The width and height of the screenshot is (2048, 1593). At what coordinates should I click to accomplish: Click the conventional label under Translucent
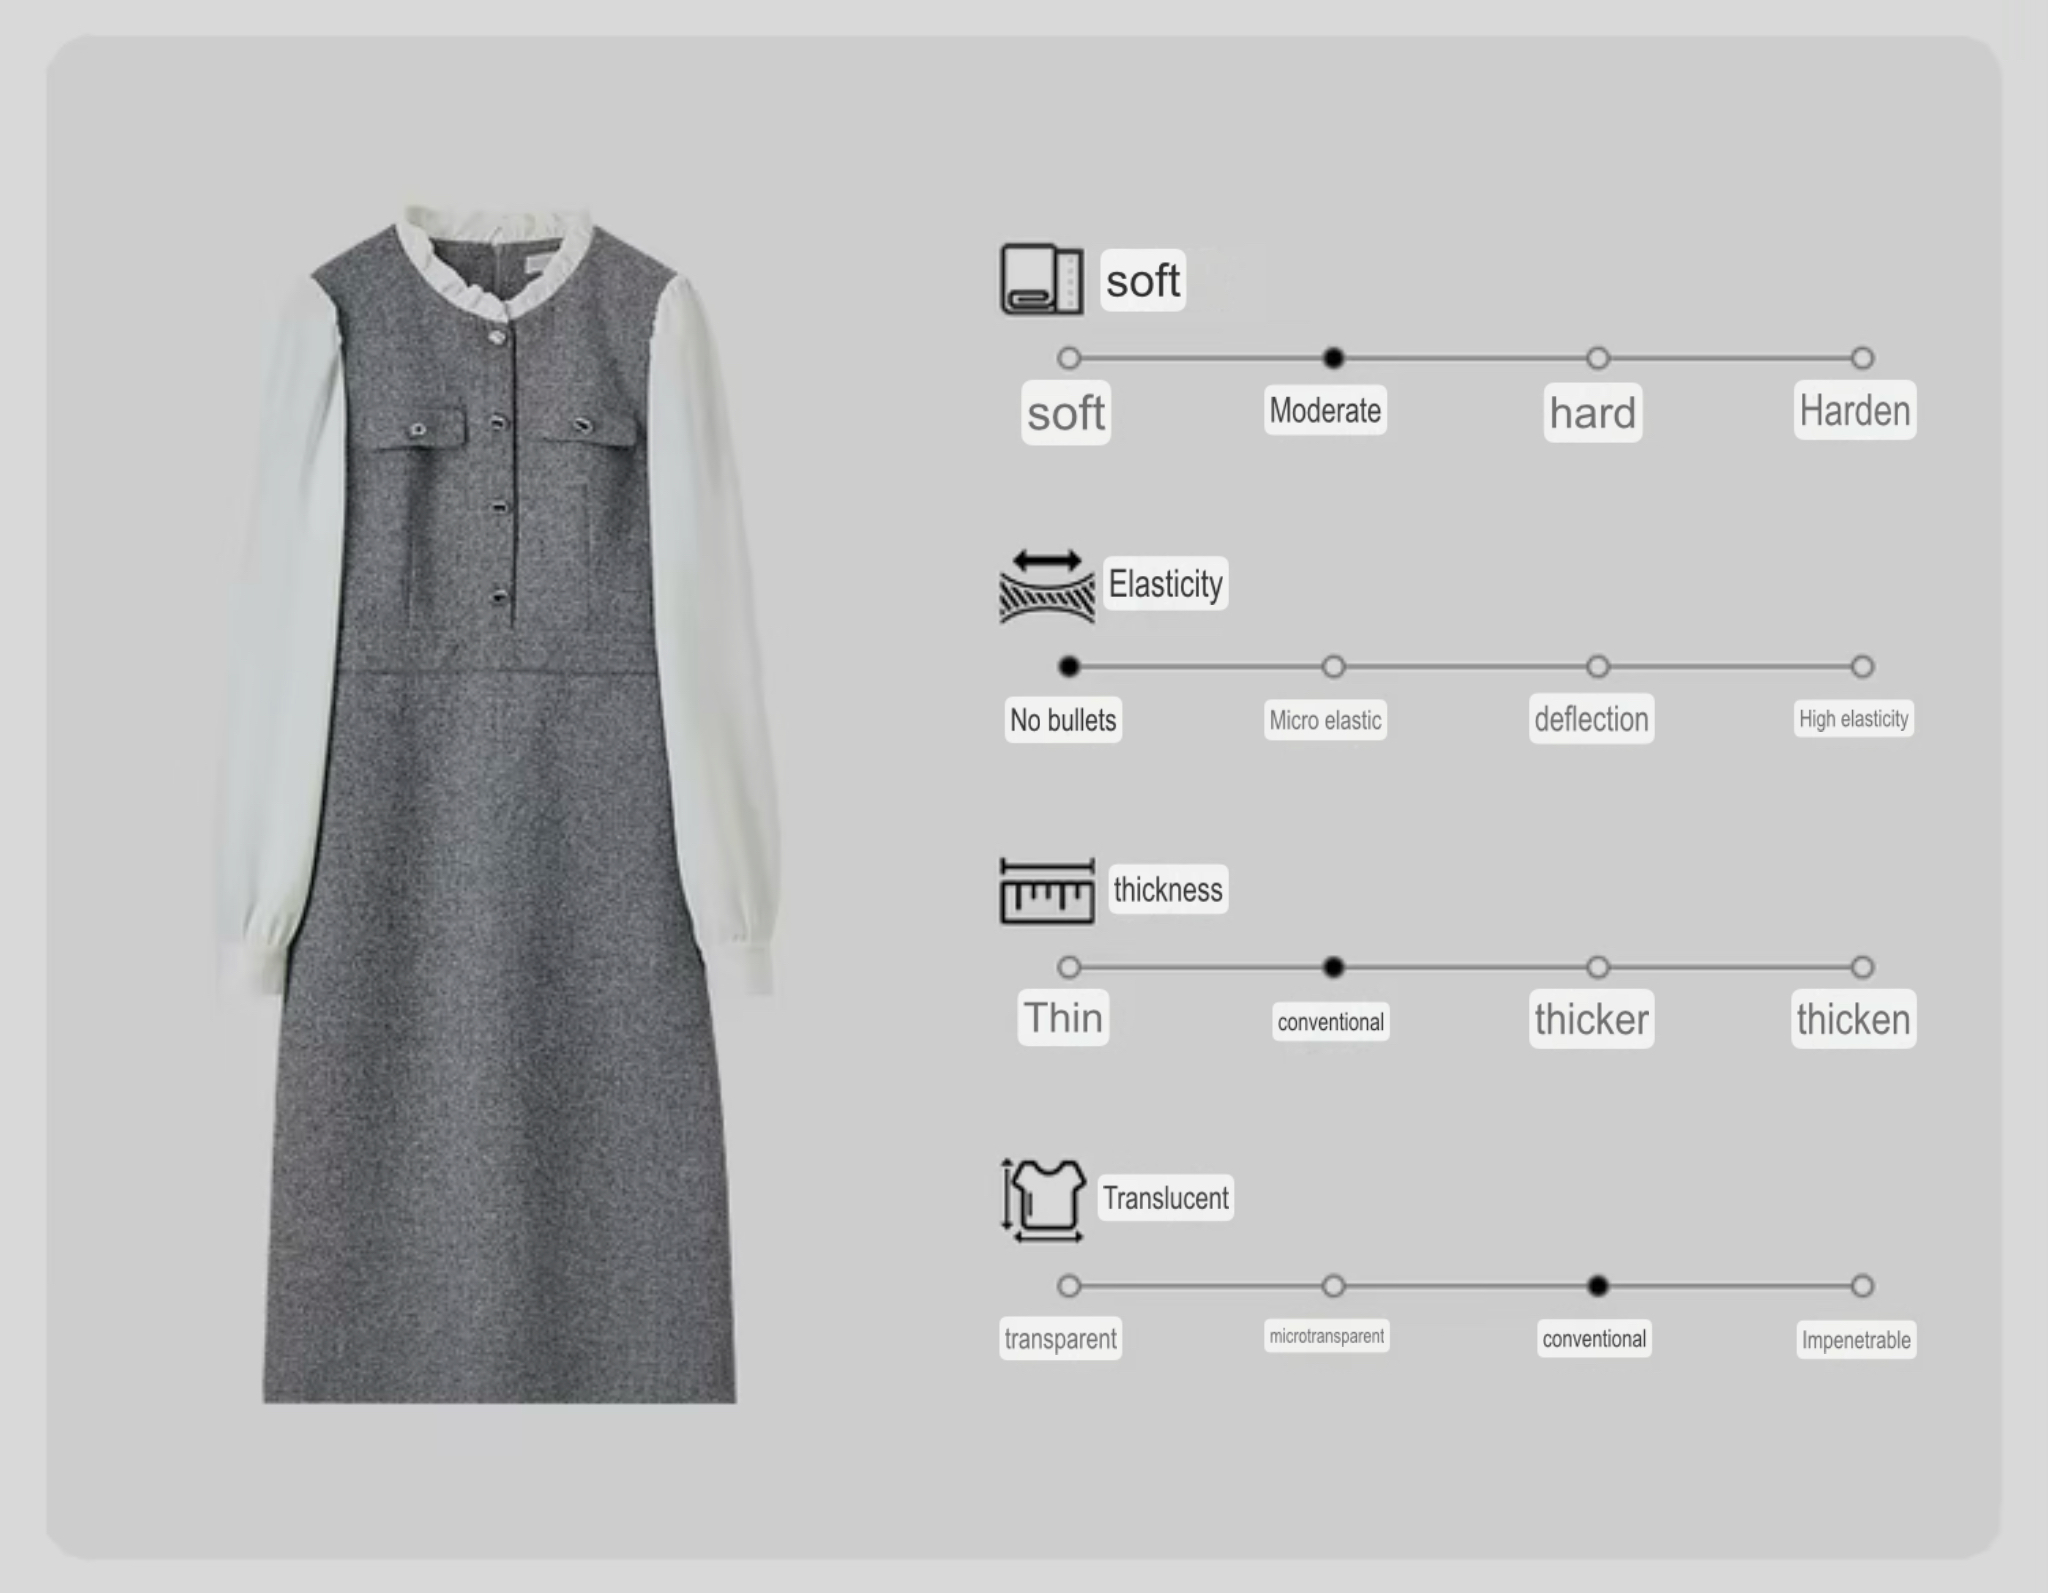coord(1594,1339)
